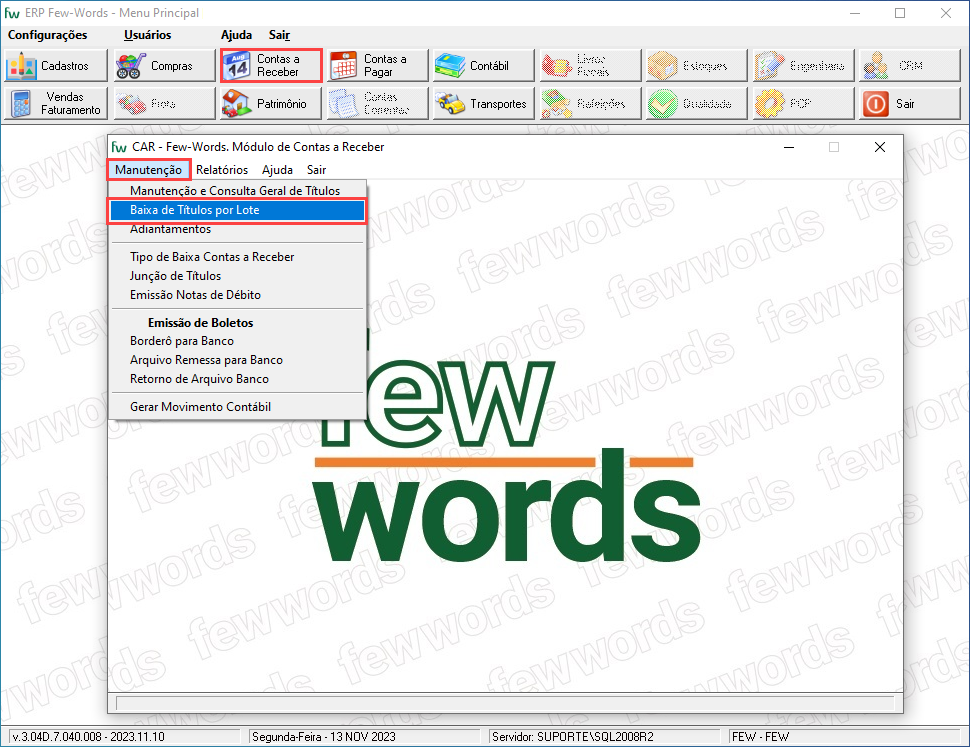Click the Refeições toolbar button

point(590,103)
